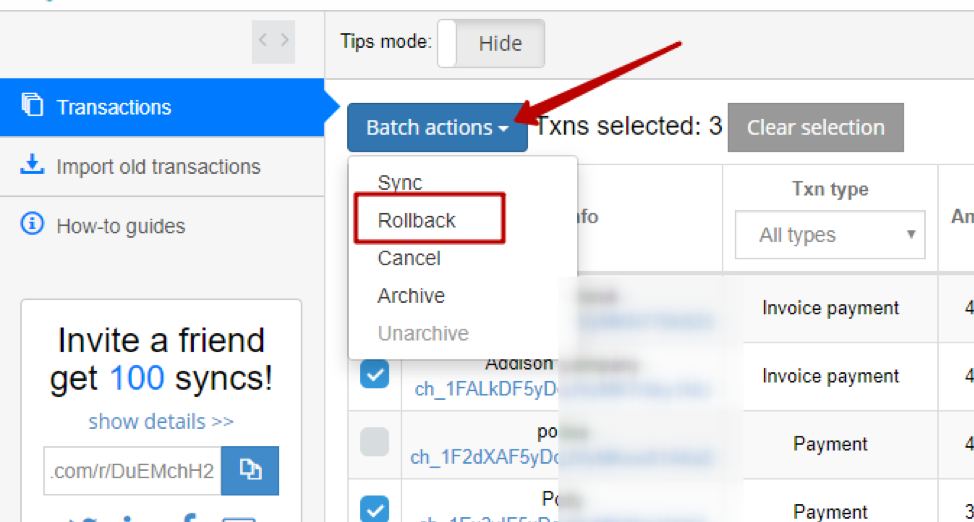This screenshot has height=522, width=974.
Task: Uncheck the Addison row checkbox
Action: tap(375, 373)
